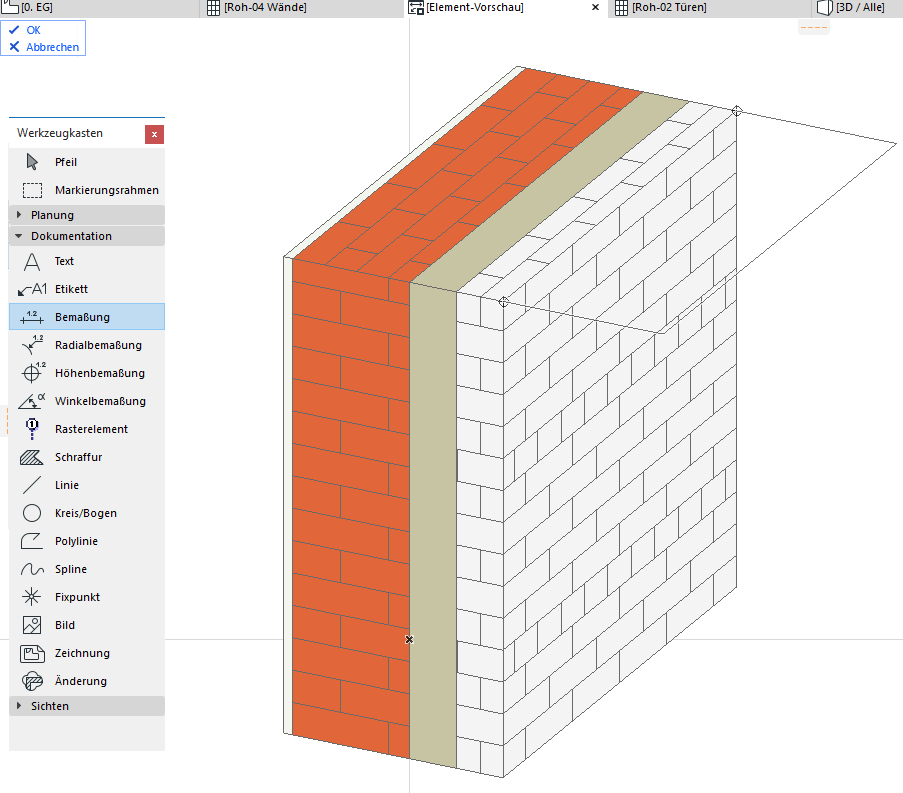903x793 pixels.
Task: Choose the Text tool icon
Action: 32,261
